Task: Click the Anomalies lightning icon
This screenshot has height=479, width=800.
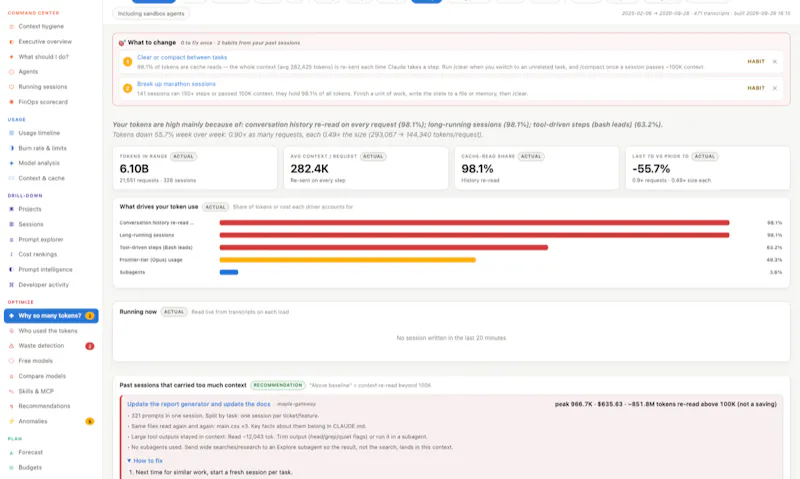Action: coord(11,421)
